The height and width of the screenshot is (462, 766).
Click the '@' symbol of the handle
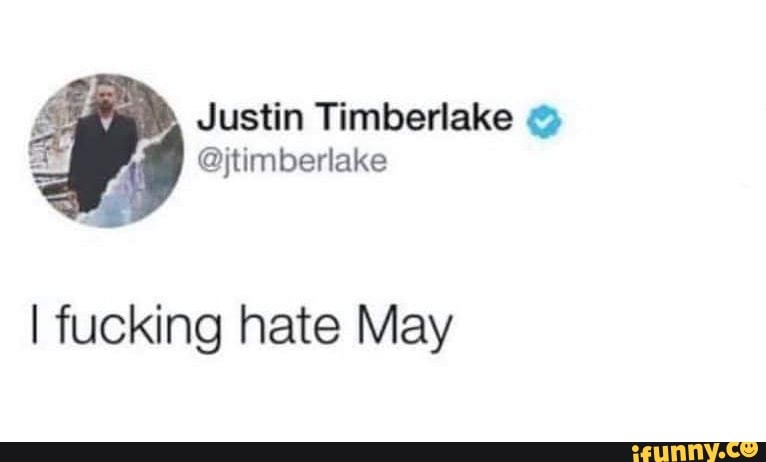[209, 163]
